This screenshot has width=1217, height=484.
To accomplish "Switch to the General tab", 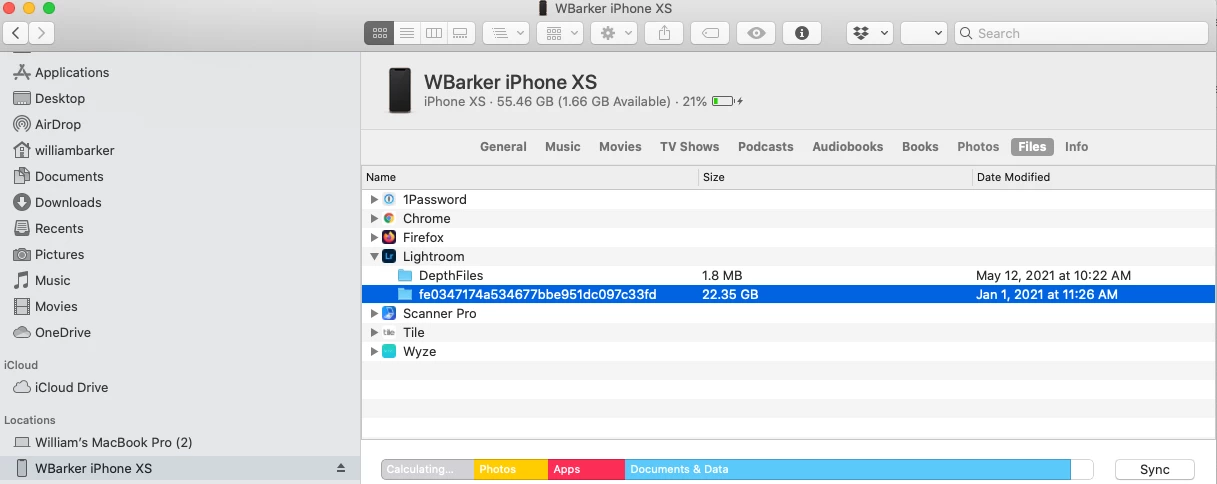I will pos(503,146).
